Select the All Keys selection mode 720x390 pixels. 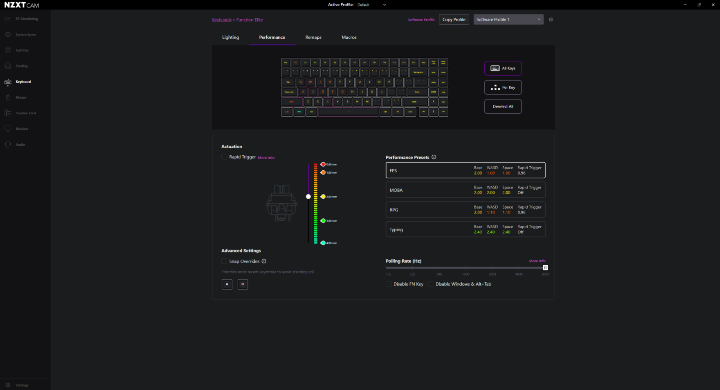[x=503, y=68]
